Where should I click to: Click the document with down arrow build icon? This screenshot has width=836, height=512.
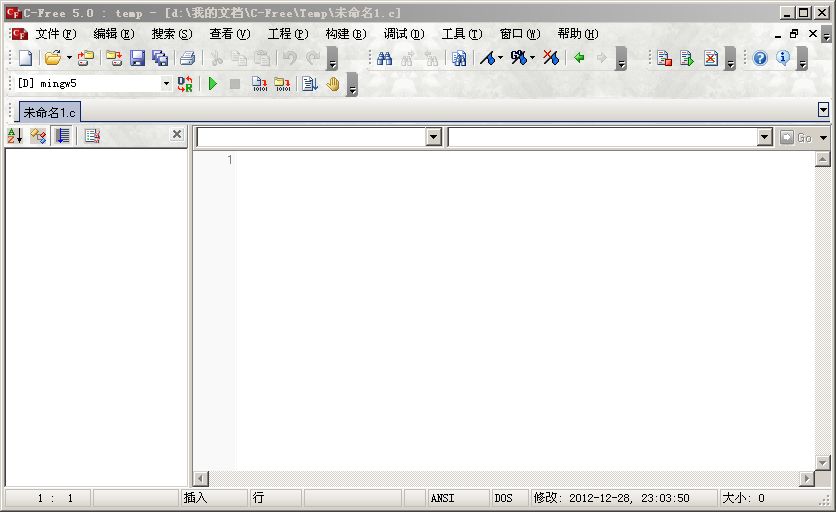click(310, 84)
